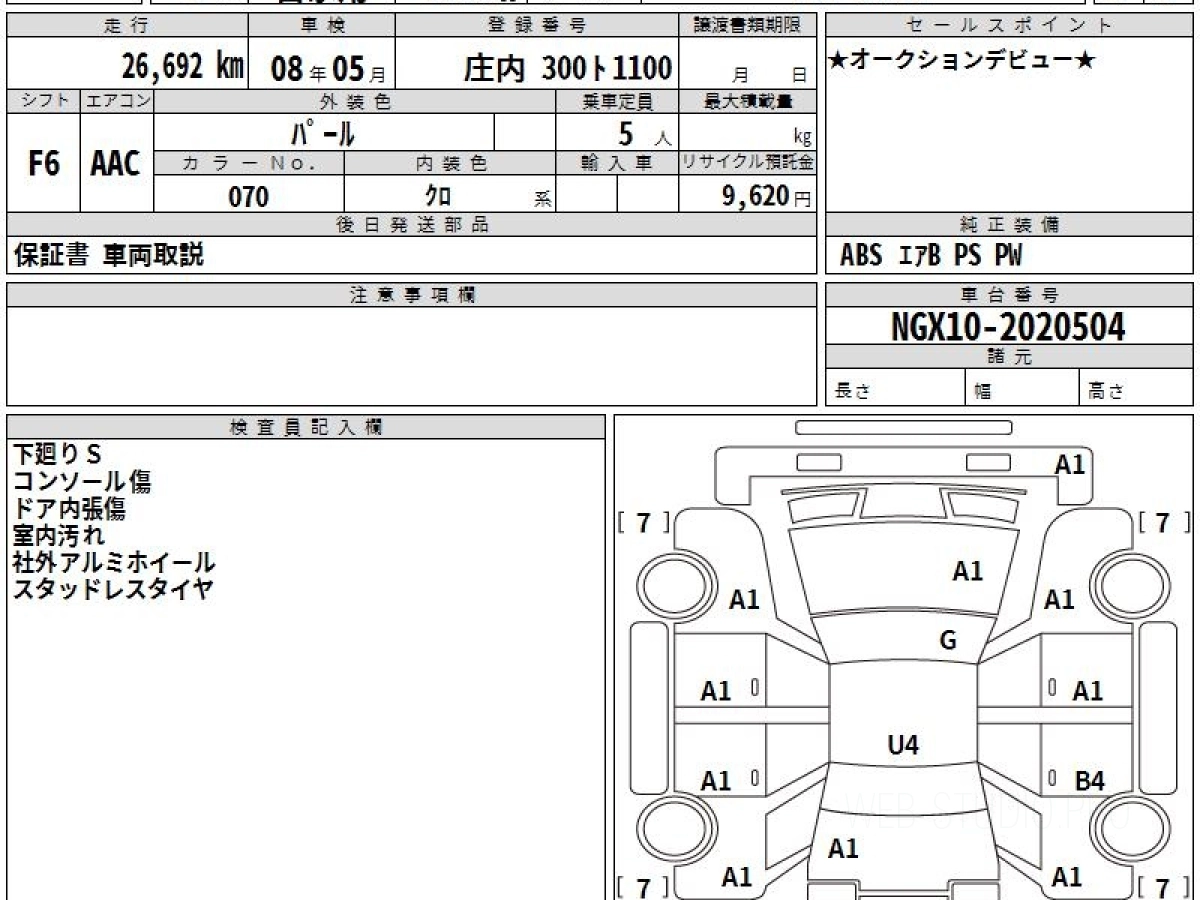
Task: Select recycle deposit amount 9,620円
Action: (766, 196)
